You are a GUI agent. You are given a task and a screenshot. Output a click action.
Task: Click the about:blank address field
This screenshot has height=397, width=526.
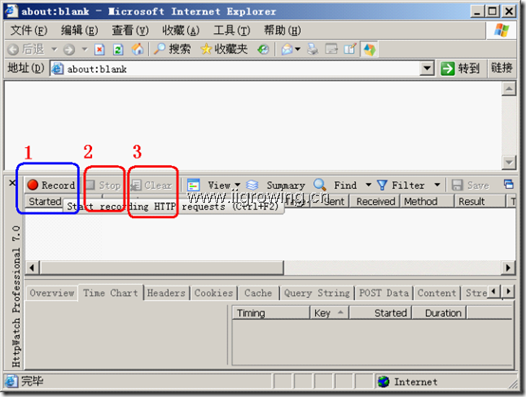tap(235, 69)
